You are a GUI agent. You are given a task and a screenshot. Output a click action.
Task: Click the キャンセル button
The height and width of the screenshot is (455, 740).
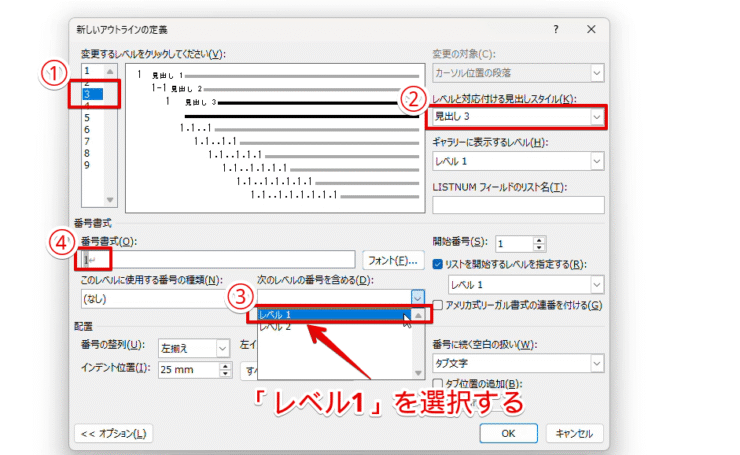pos(574,433)
